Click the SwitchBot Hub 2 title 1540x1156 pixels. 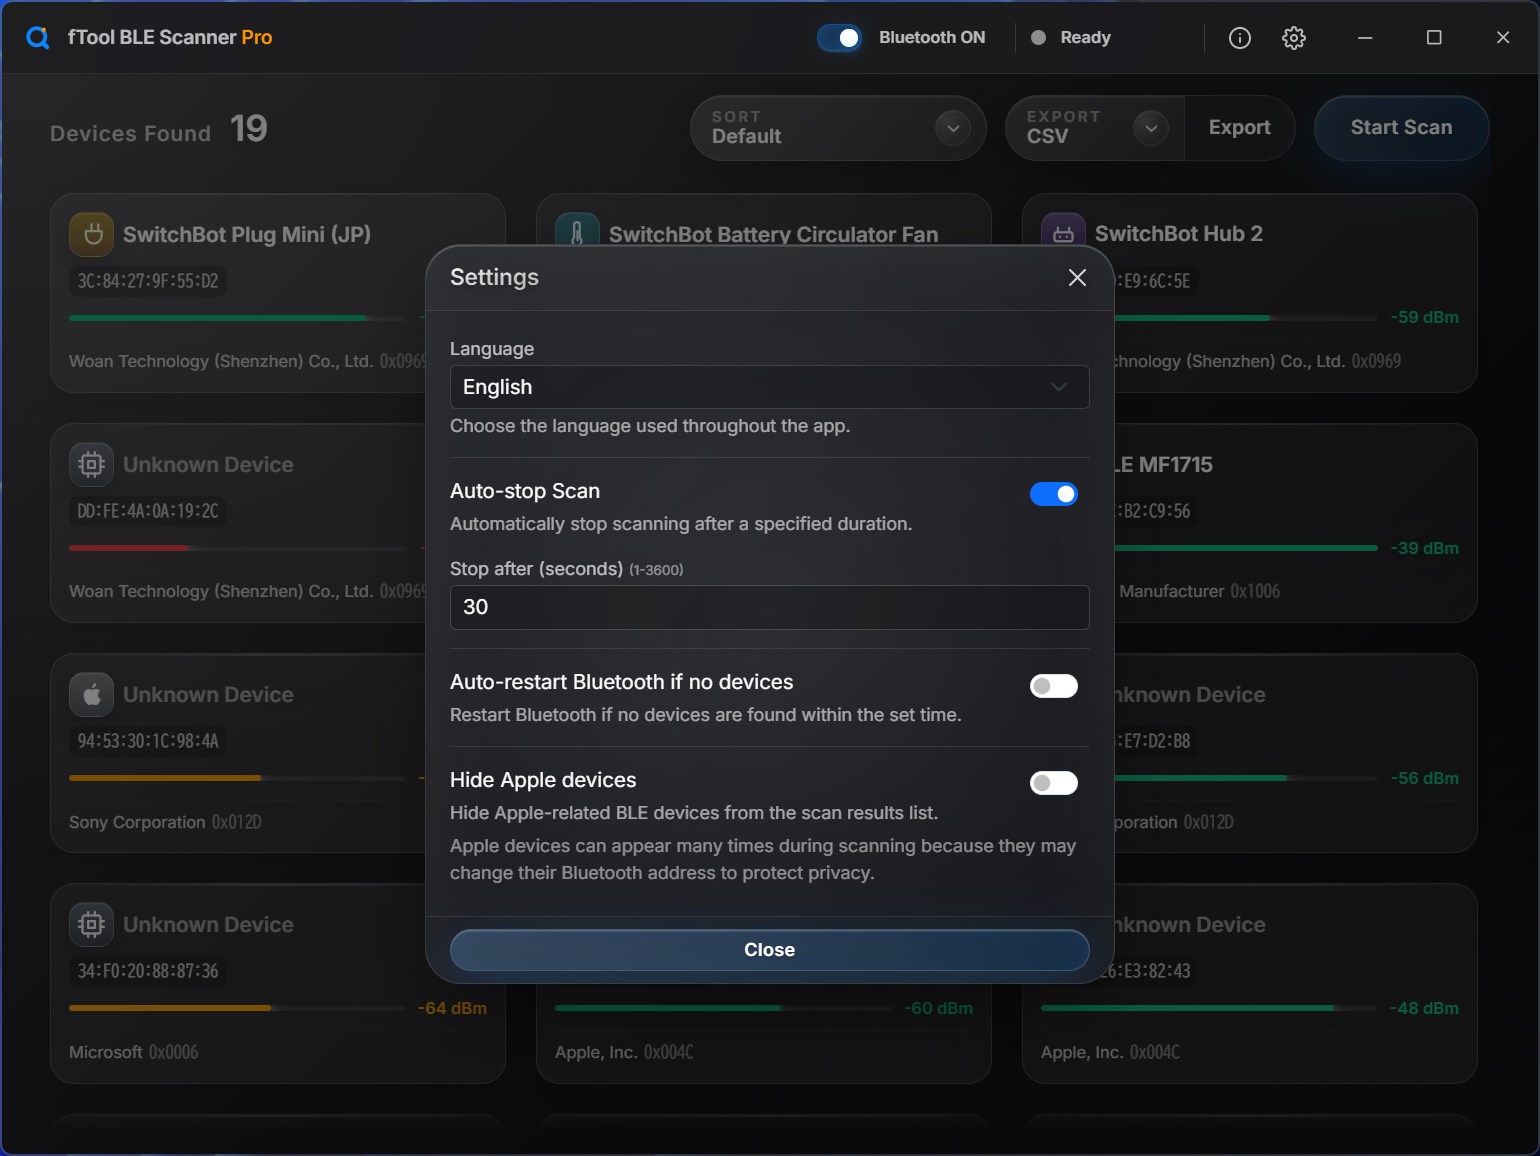(1179, 234)
